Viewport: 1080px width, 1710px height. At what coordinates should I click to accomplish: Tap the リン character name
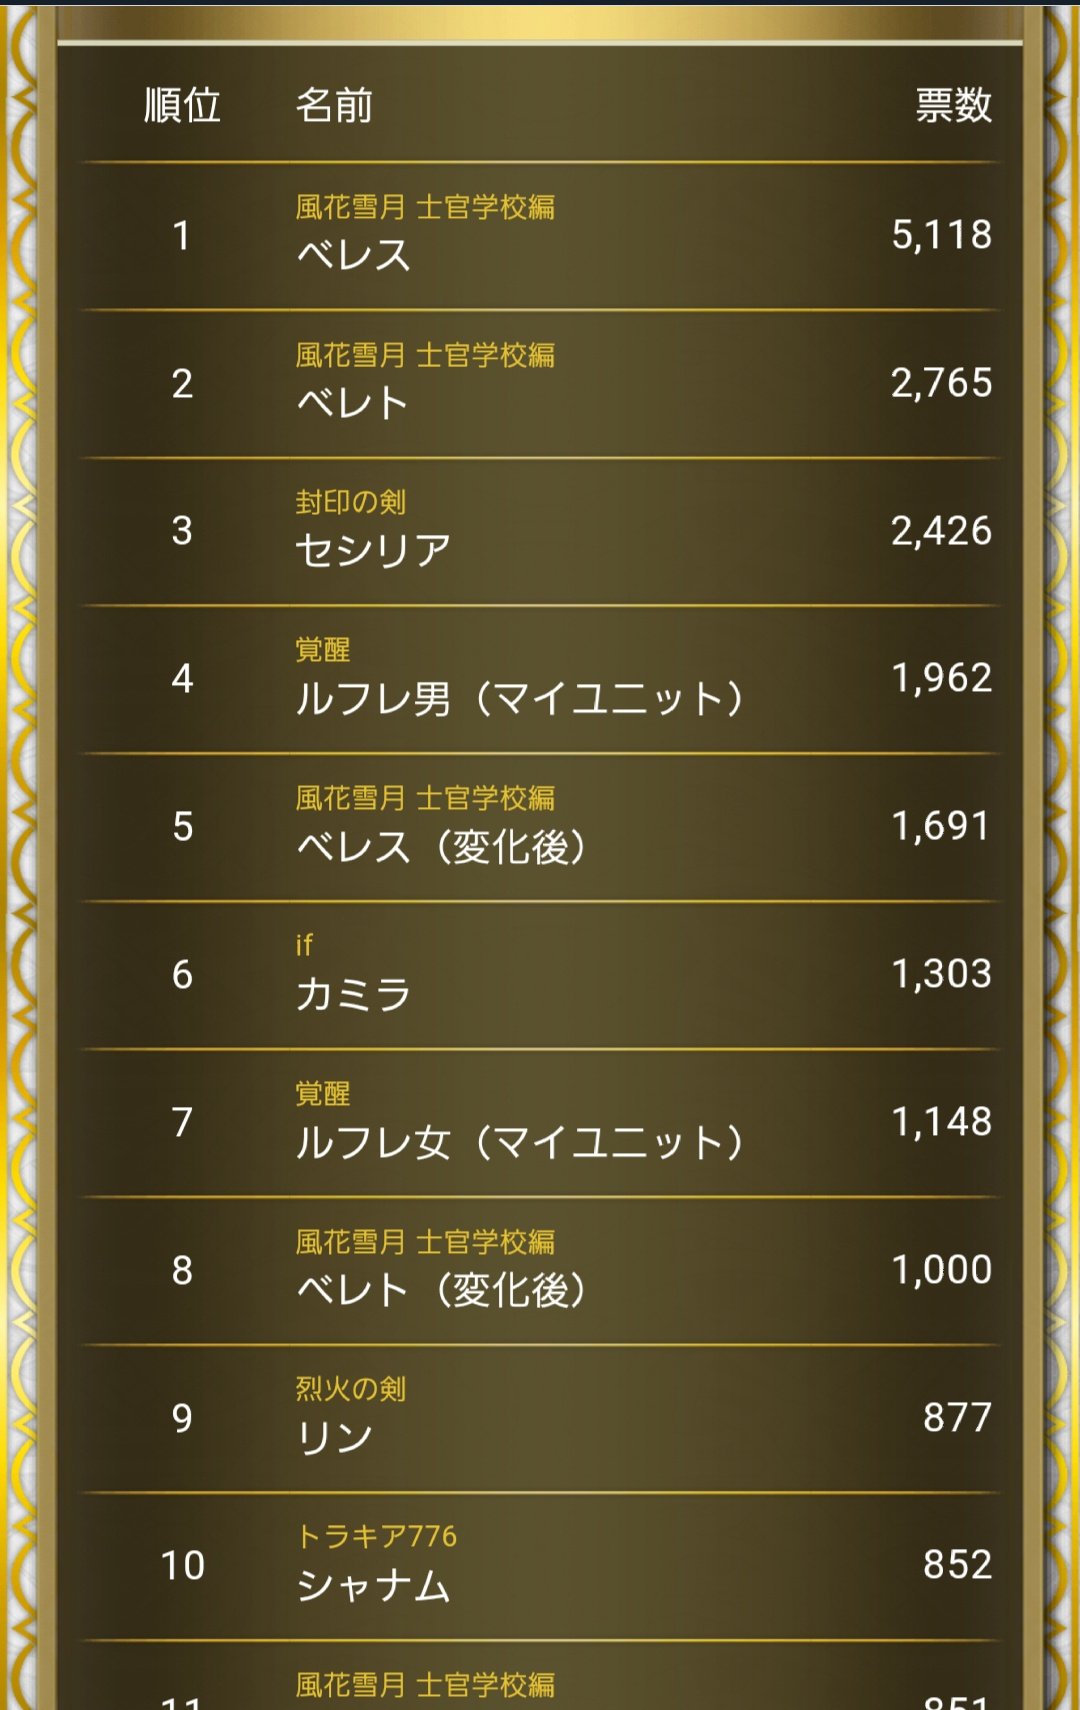[x=334, y=1438]
